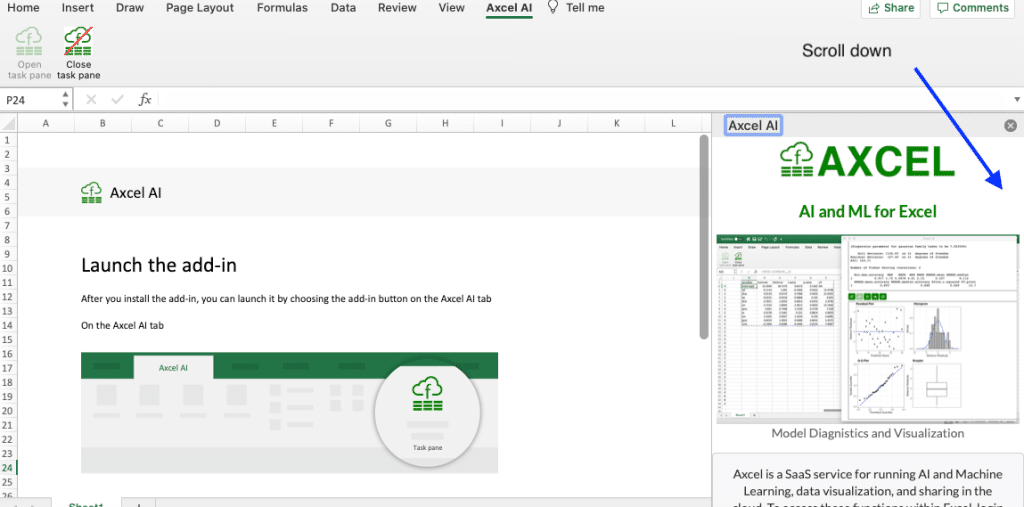Select row 24 header
Viewport: 1024px width, 507px height.
tap(8, 468)
